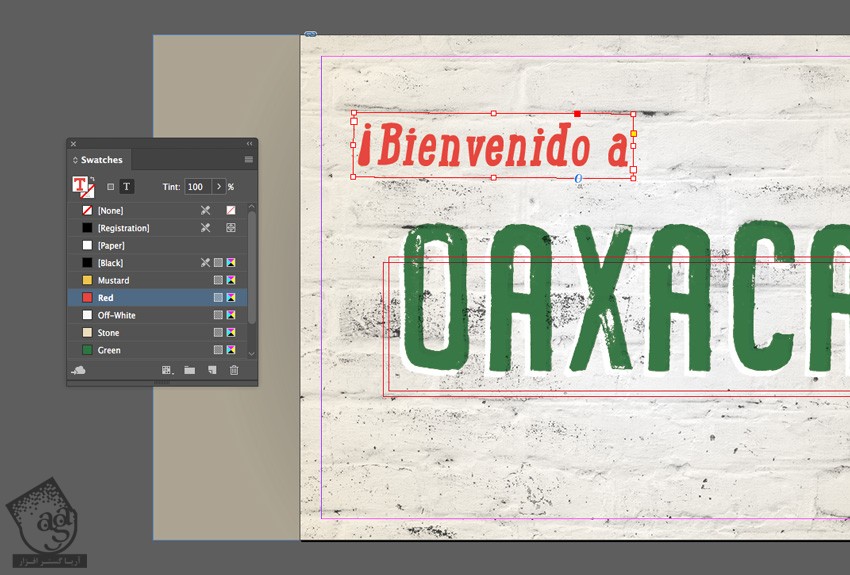Apply the [None] swatch
The image size is (850, 575).
(110, 211)
